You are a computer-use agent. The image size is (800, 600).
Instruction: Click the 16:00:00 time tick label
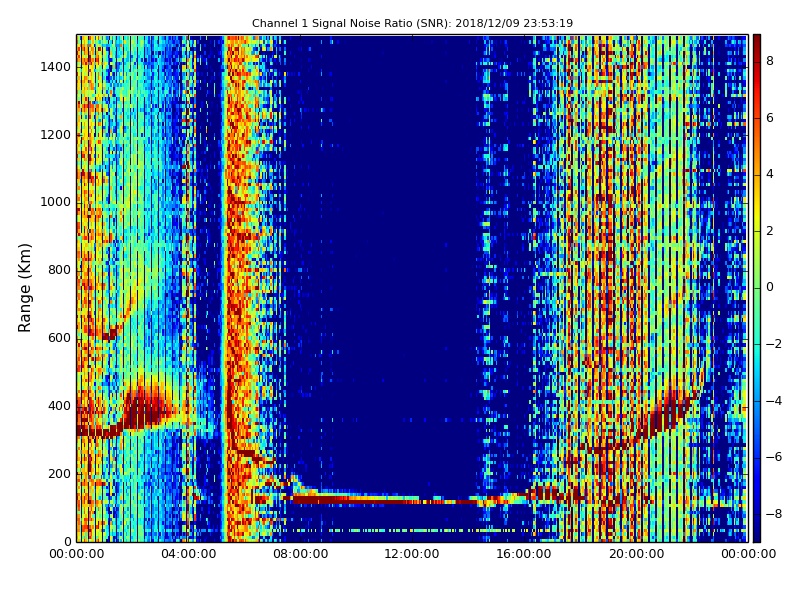tap(524, 554)
